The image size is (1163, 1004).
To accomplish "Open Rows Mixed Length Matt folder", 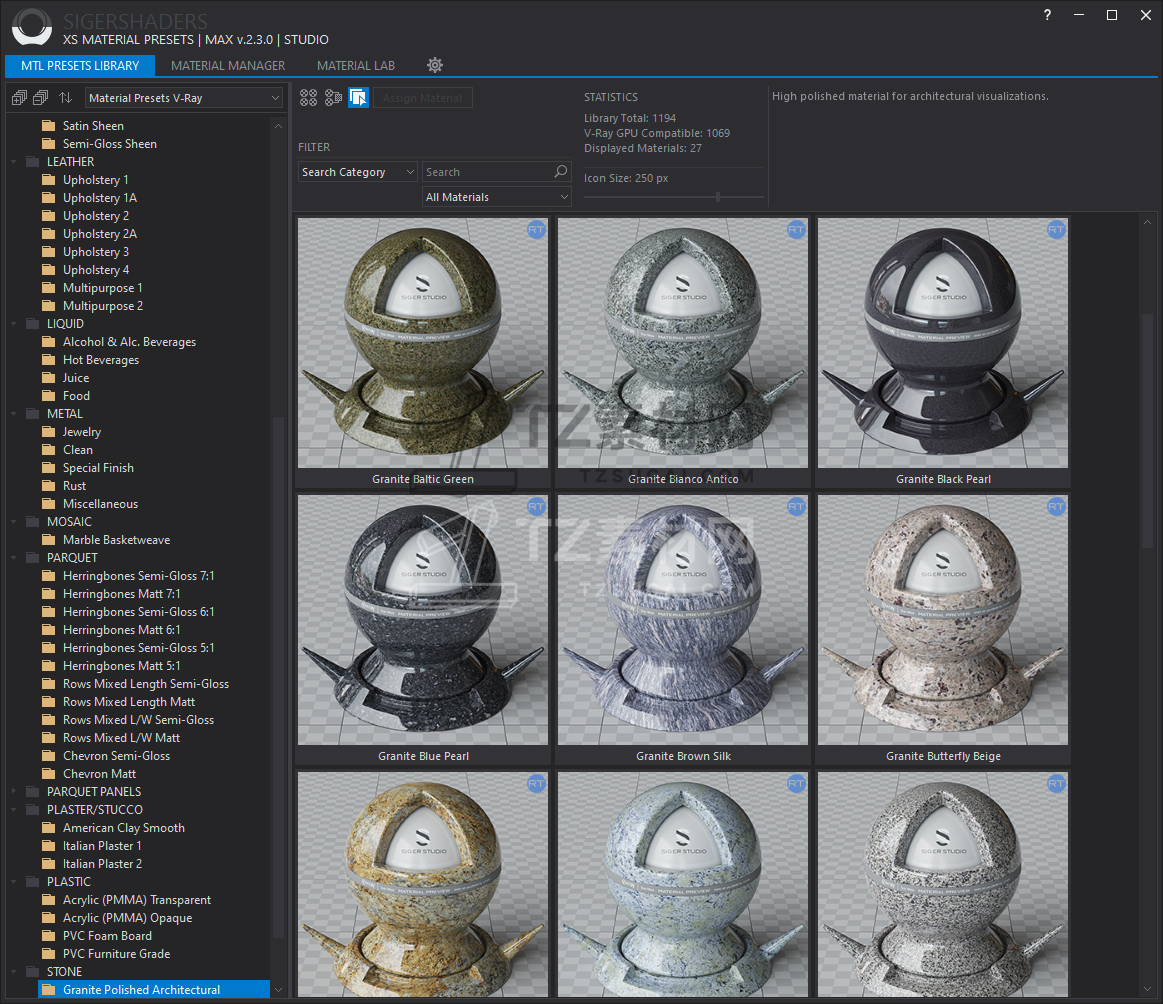I will tap(129, 702).
